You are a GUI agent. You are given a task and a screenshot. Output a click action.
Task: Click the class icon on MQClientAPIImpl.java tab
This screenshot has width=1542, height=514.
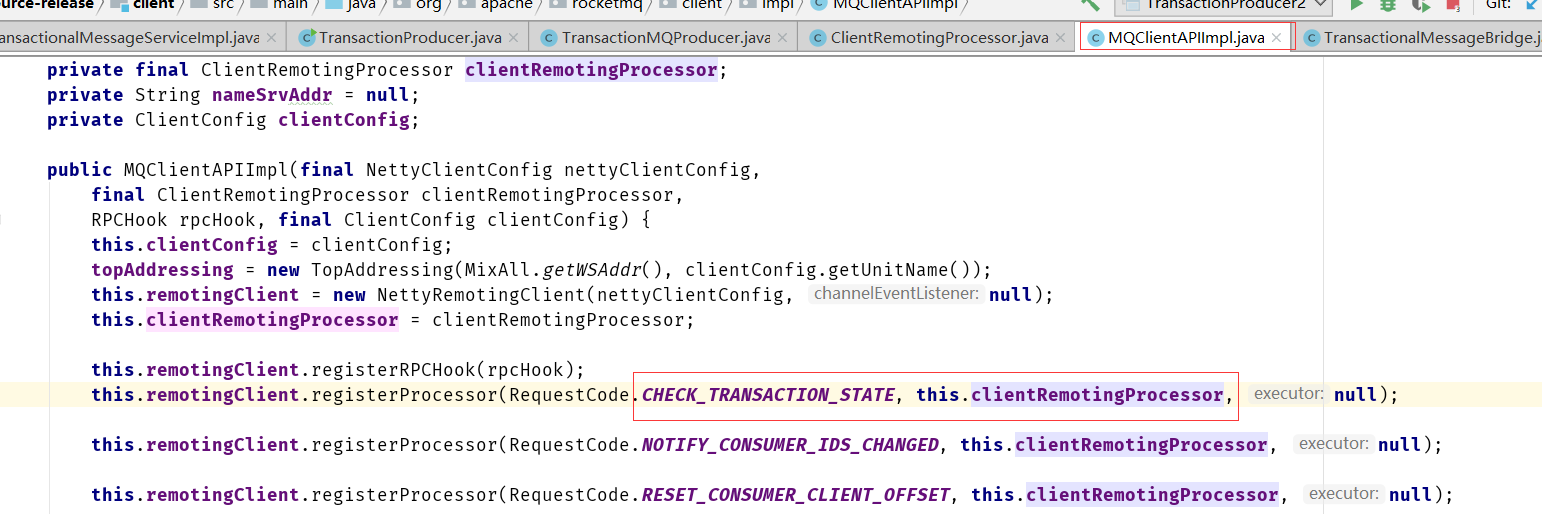pyautogui.click(x=1095, y=38)
